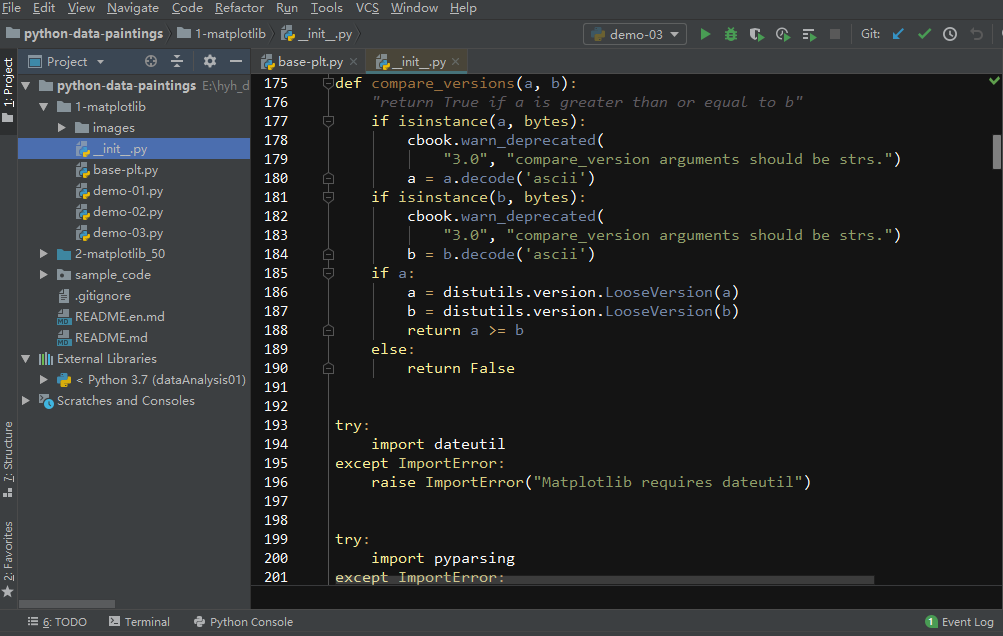This screenshot has height=636, width=1003.
Task: Click line number 193 in gutter
Action: 276,425
